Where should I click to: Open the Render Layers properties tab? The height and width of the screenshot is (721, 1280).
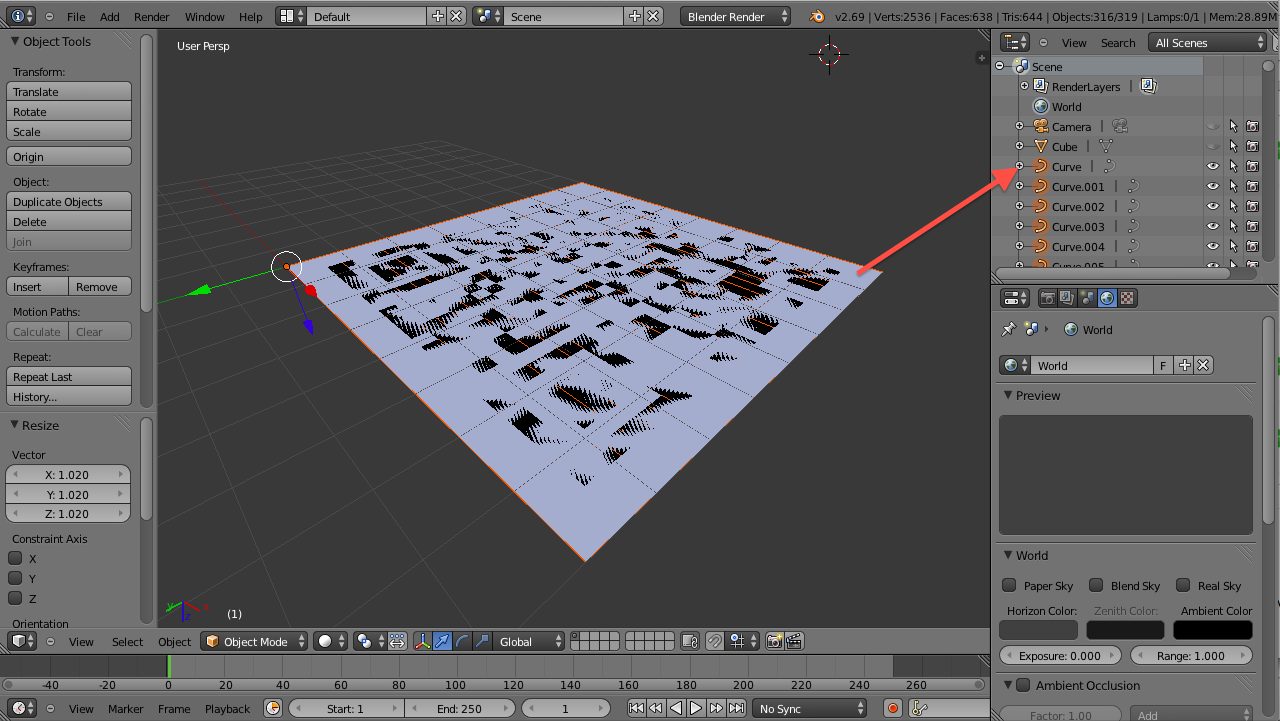[x=1066, y=297]
